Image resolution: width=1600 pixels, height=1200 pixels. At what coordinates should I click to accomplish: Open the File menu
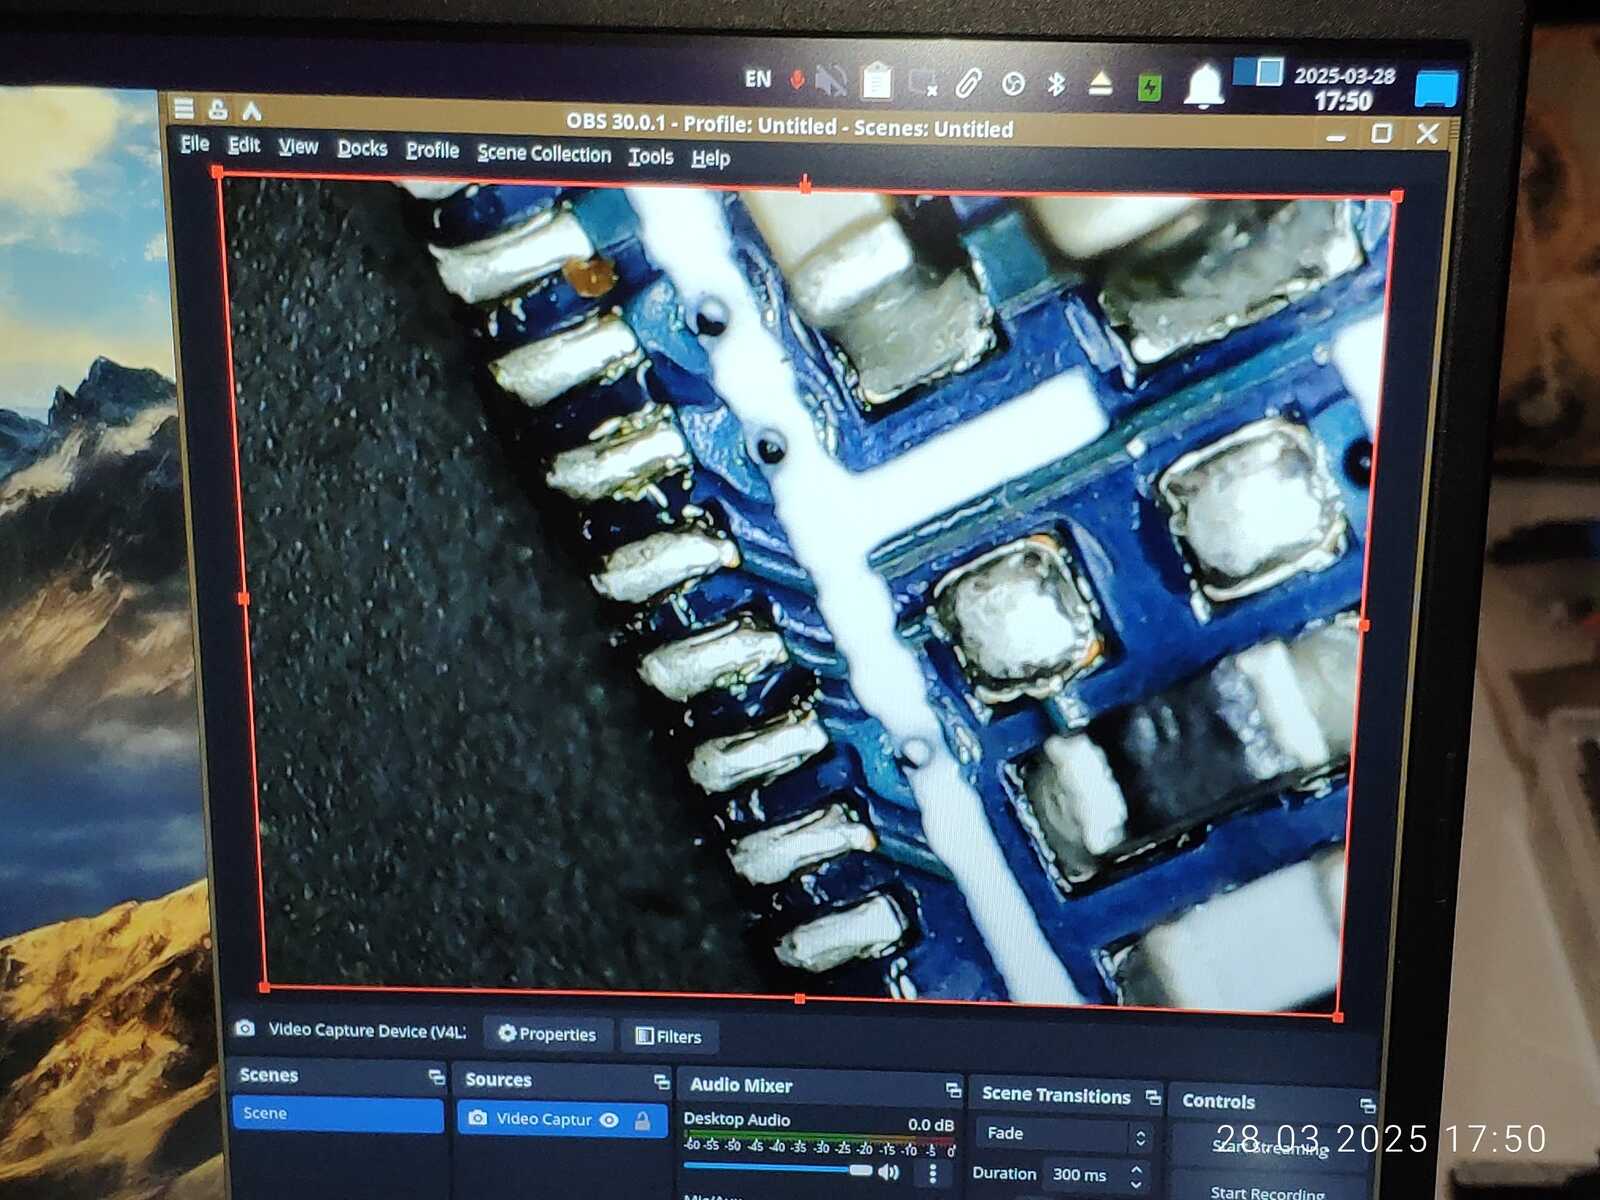coord(194,144)
